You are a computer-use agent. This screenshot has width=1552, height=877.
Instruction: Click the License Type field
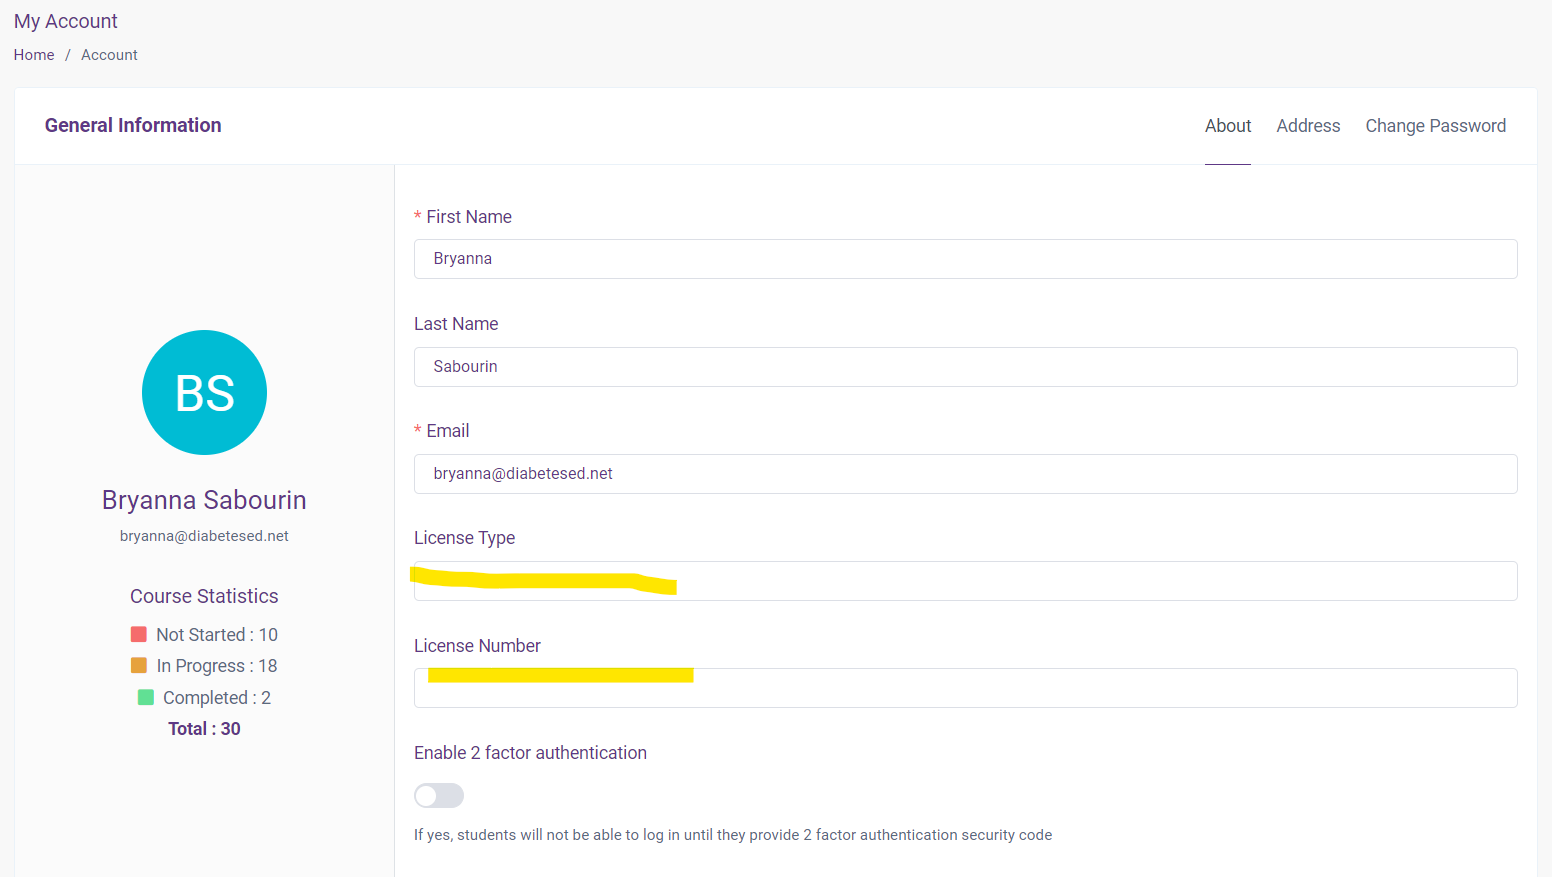click(1000, 582)
